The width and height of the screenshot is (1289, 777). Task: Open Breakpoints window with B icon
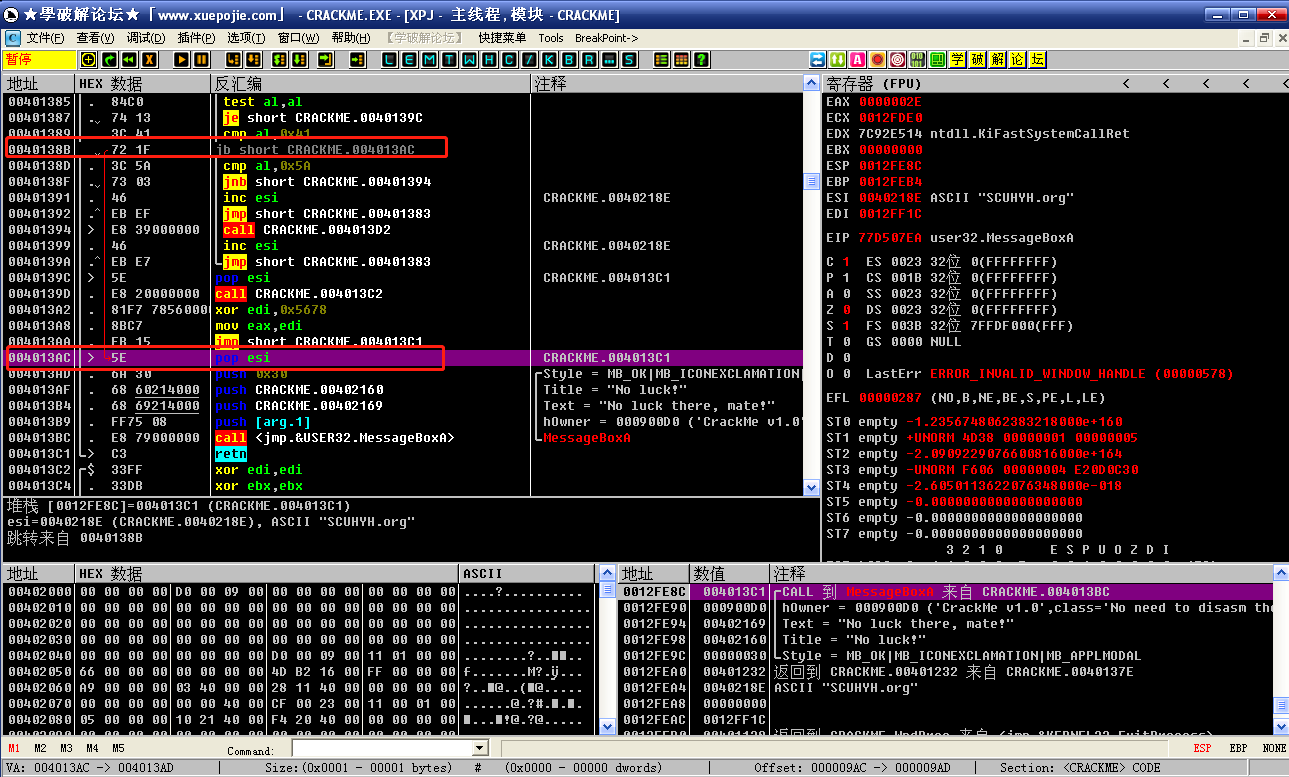coord(568,60)
